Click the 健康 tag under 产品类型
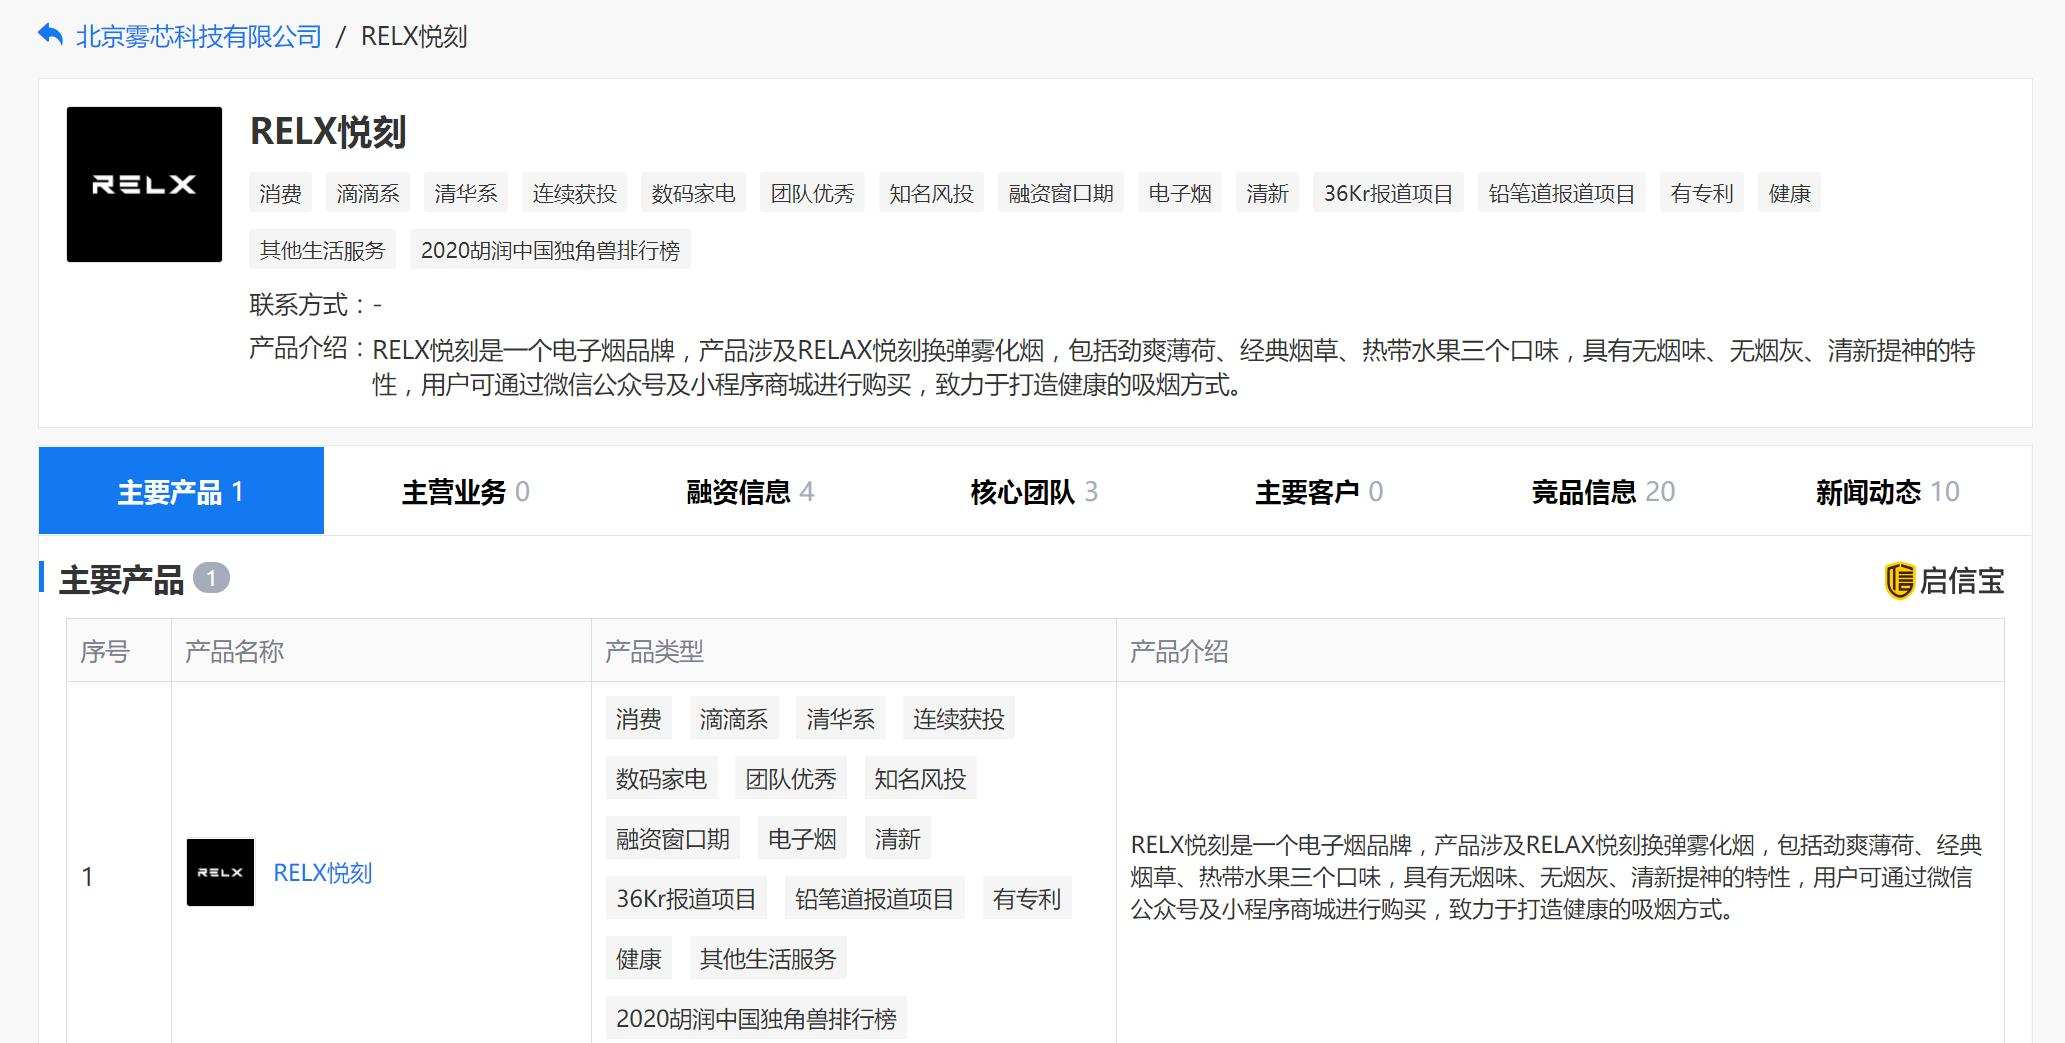The height and width of the screenshot is (1043, 2065). point(639,958)
